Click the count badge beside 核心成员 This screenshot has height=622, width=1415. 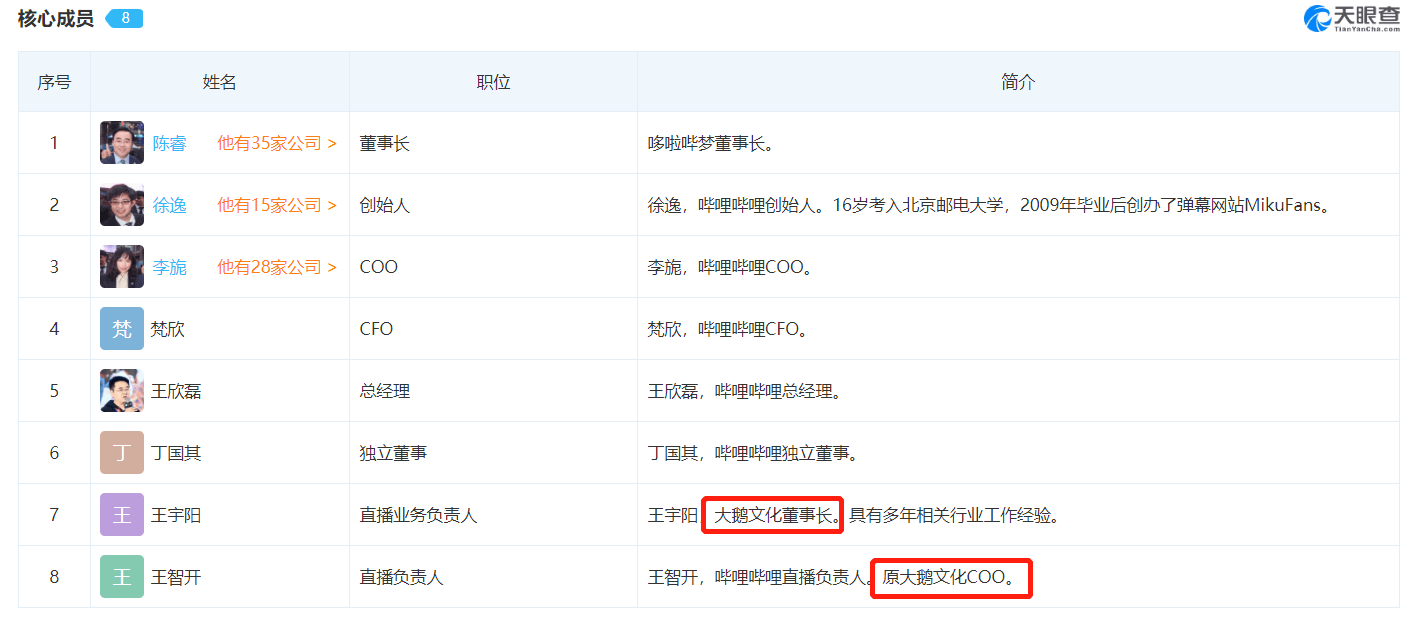pos(124,18)
